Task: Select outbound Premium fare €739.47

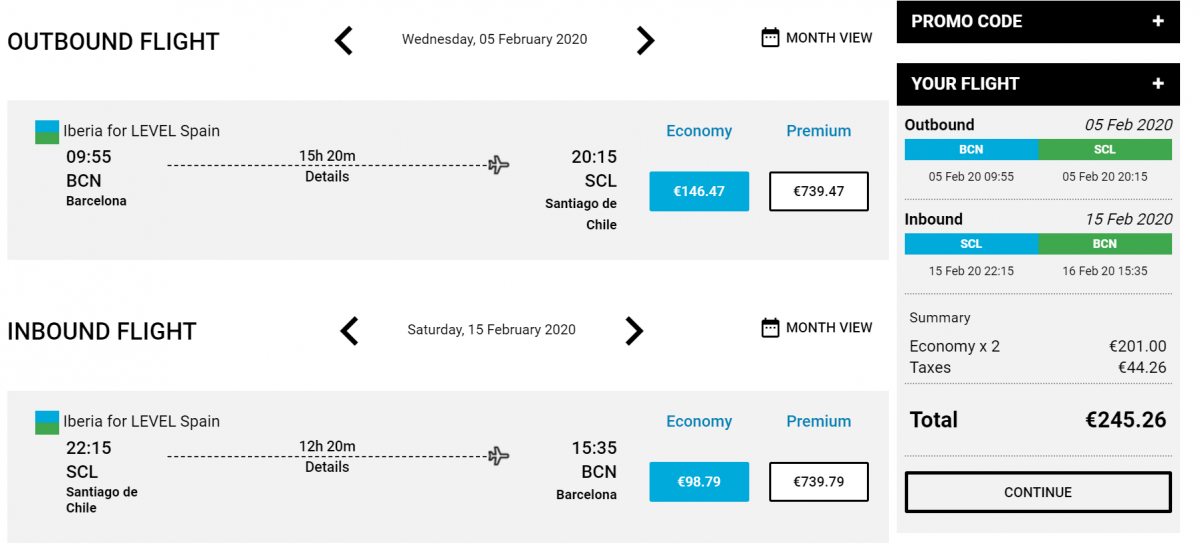Action: pos(818,191)
